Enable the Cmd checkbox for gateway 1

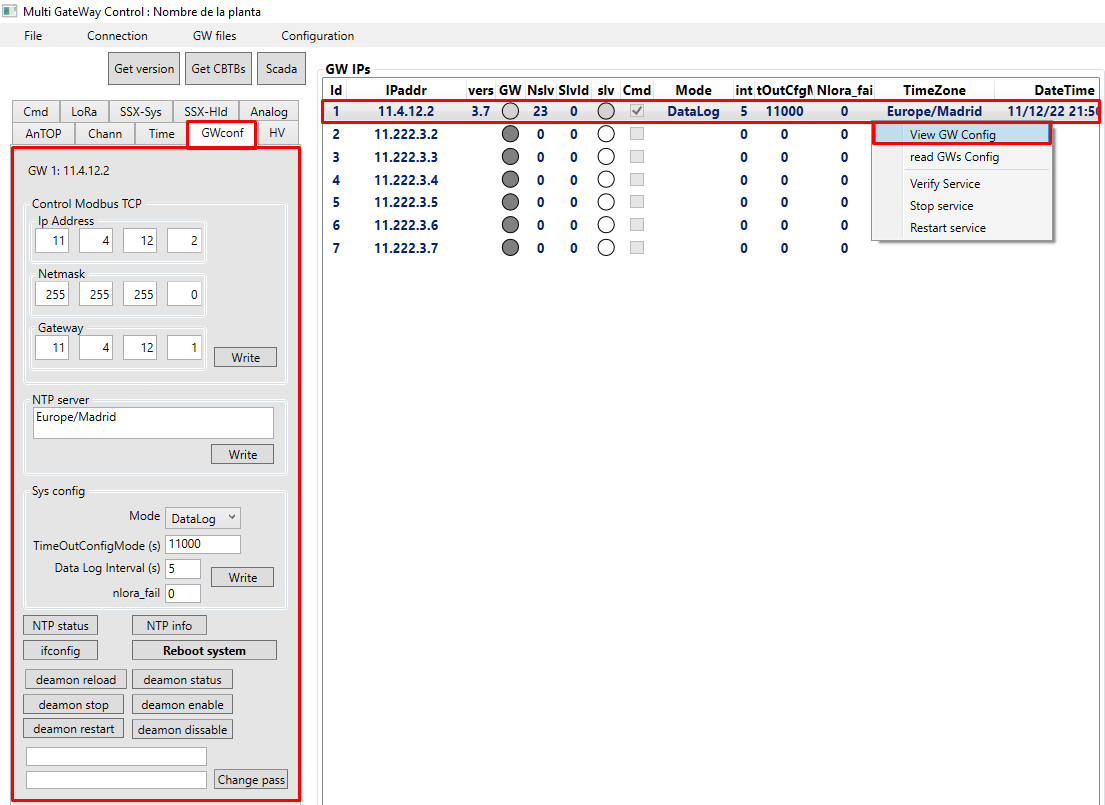[x=636, y=111]
